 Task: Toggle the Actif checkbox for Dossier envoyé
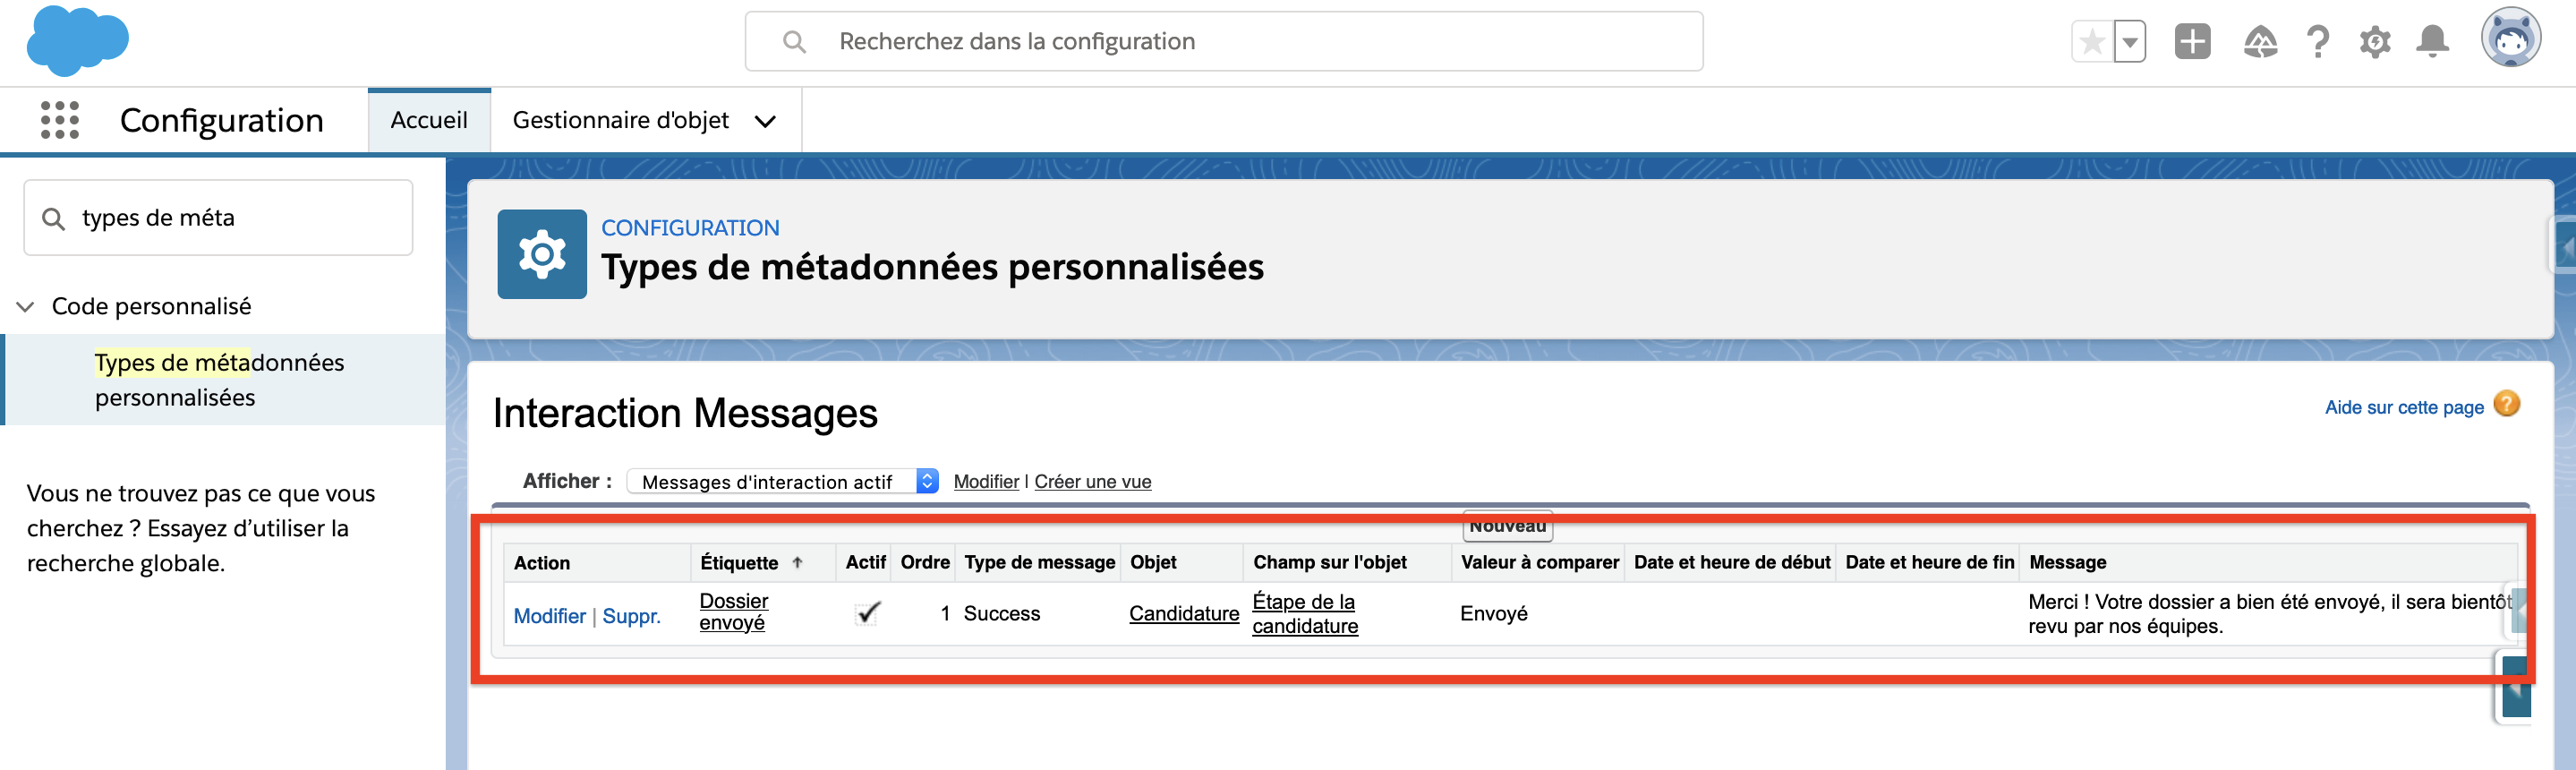pyautogui.click(x=868, y=613)
